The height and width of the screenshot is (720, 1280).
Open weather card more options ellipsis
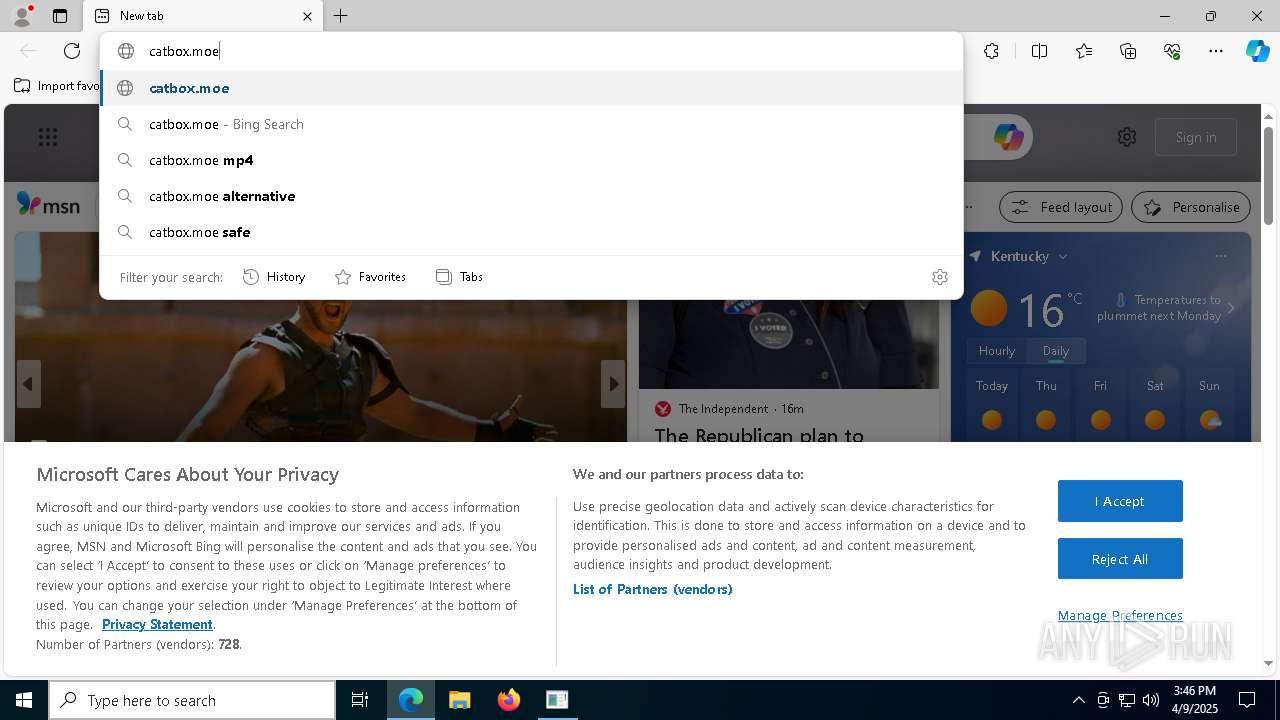point(1220,256)
